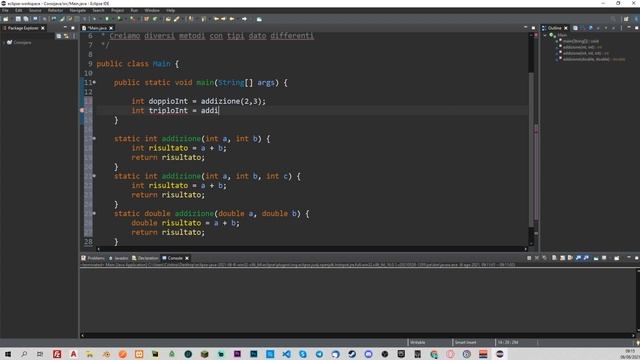Open the Package Explorer view menu

74,36
